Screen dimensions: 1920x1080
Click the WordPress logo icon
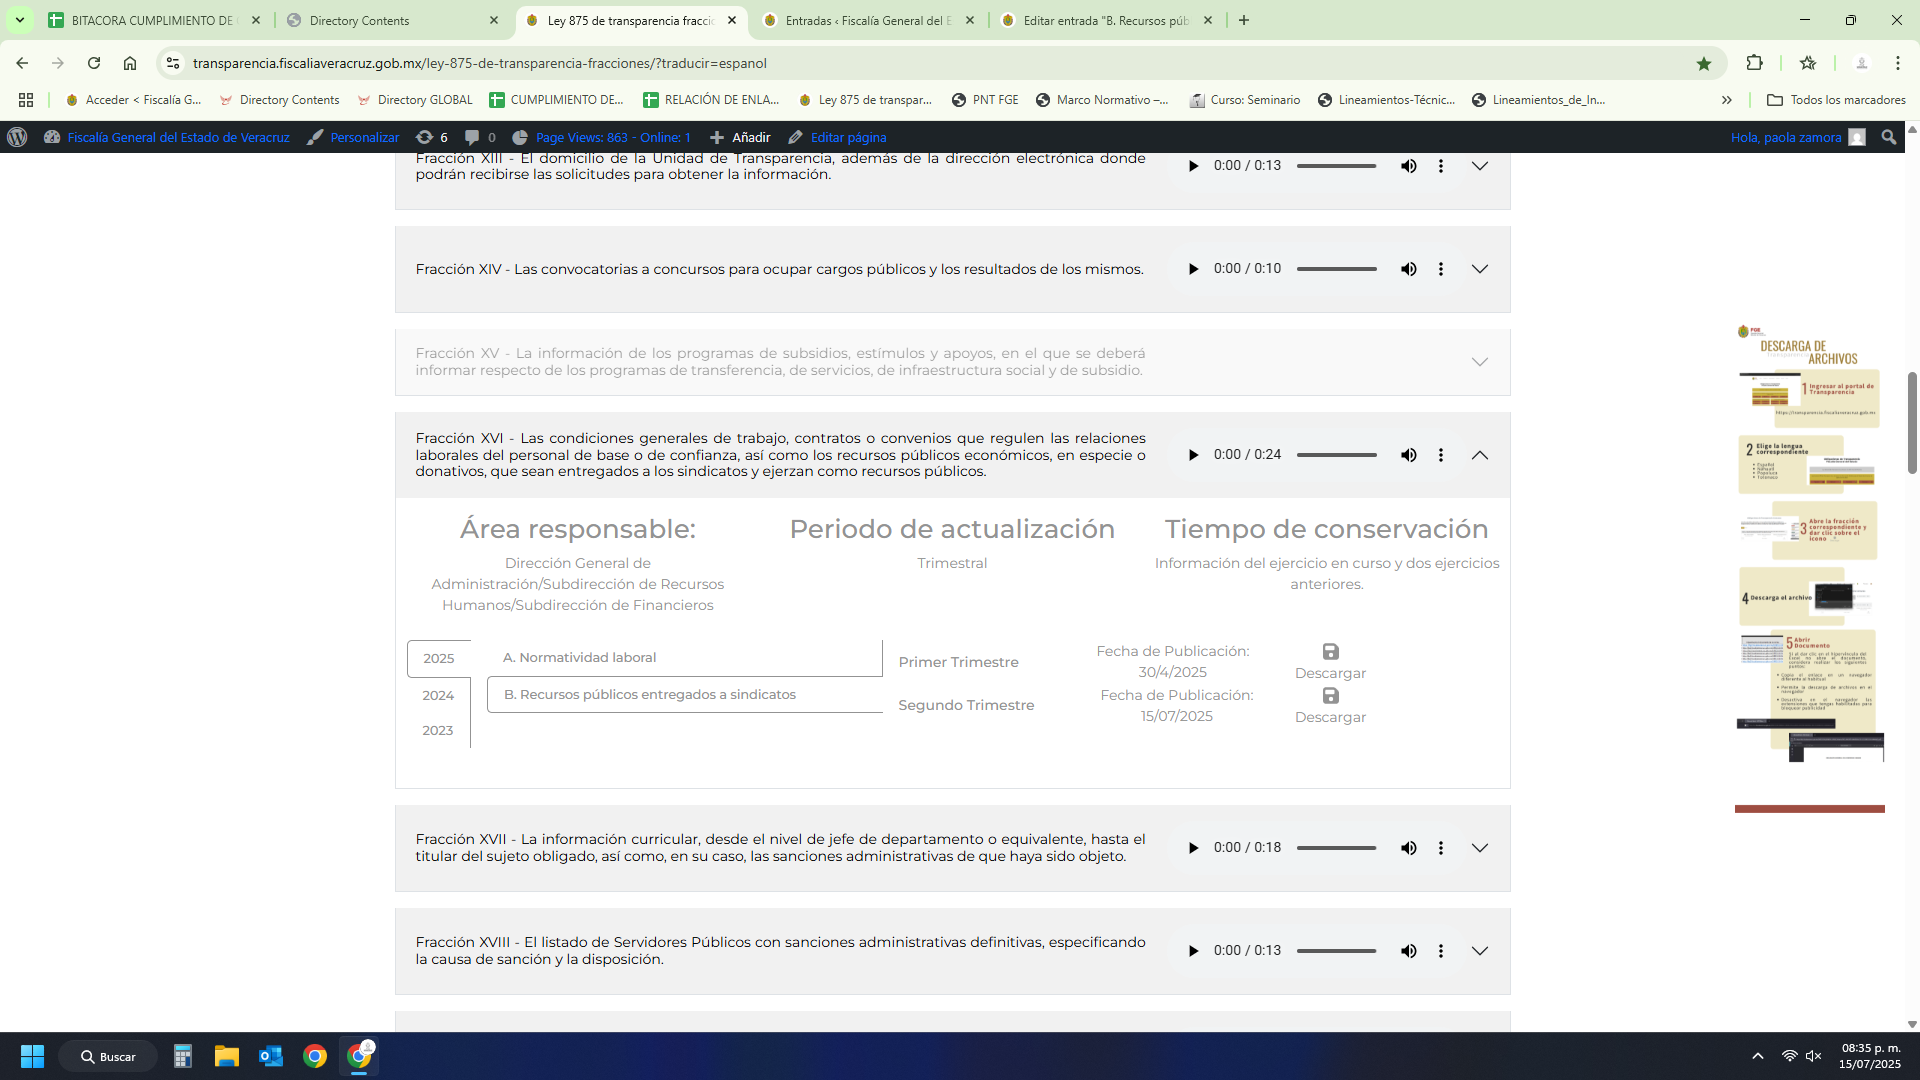pyautogui.click(x=17, y=137)
